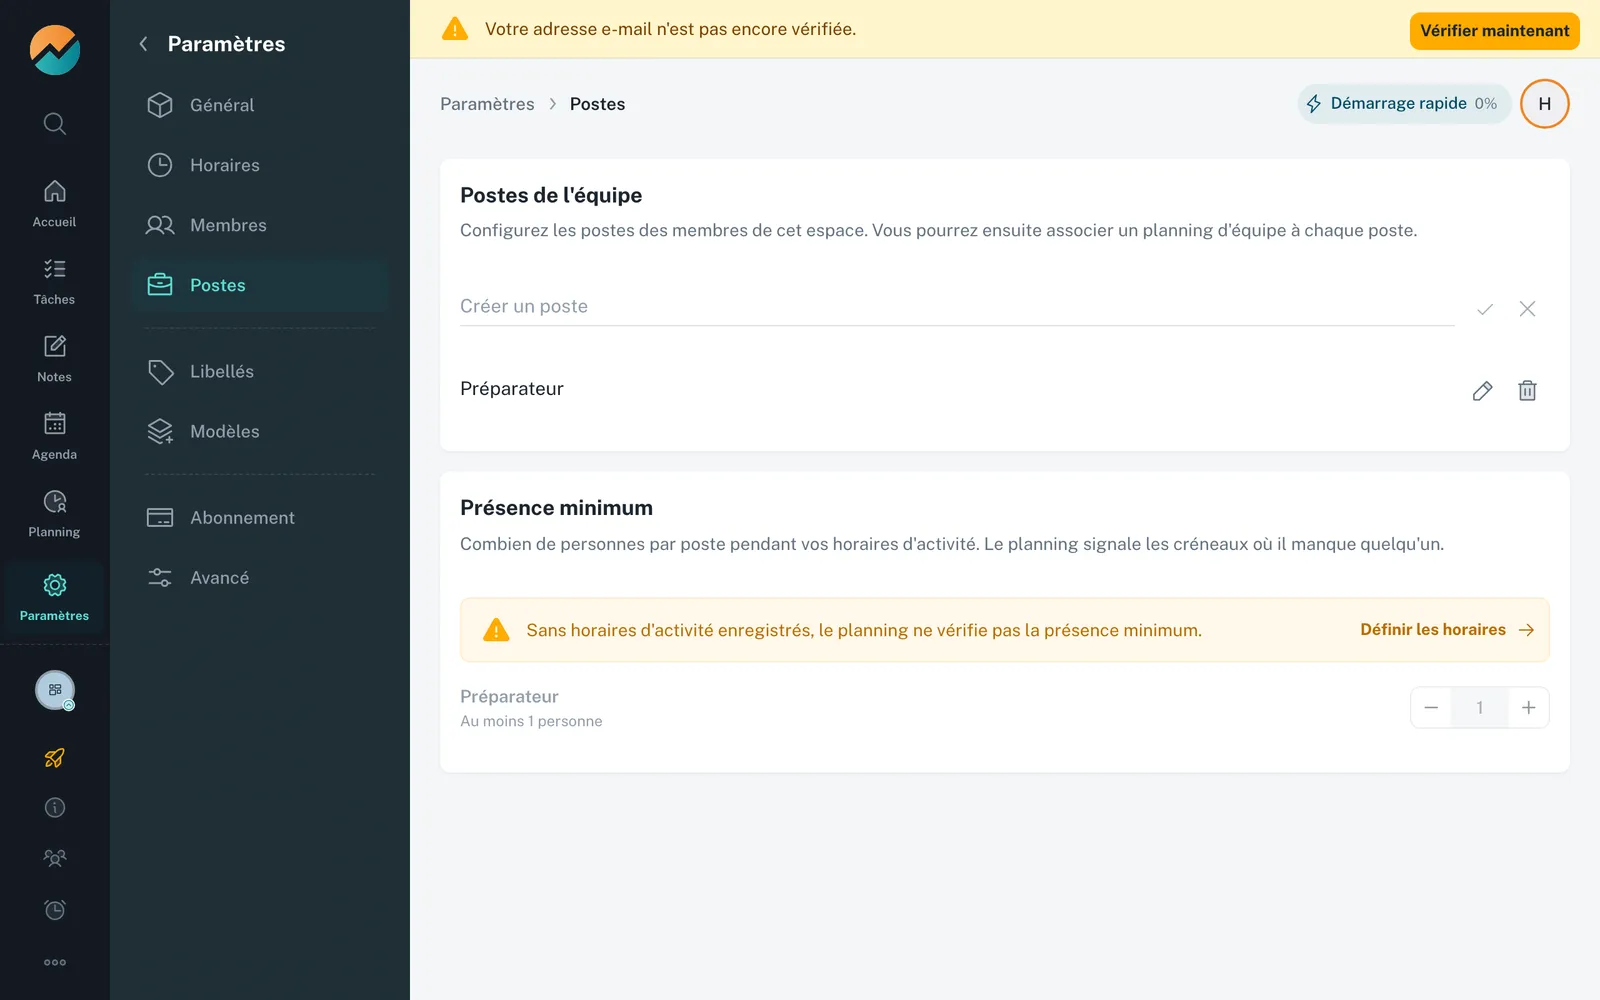The image size is (1600, 1000).
Task: Click the Préparateur post name in list
Action: [512, 389]
